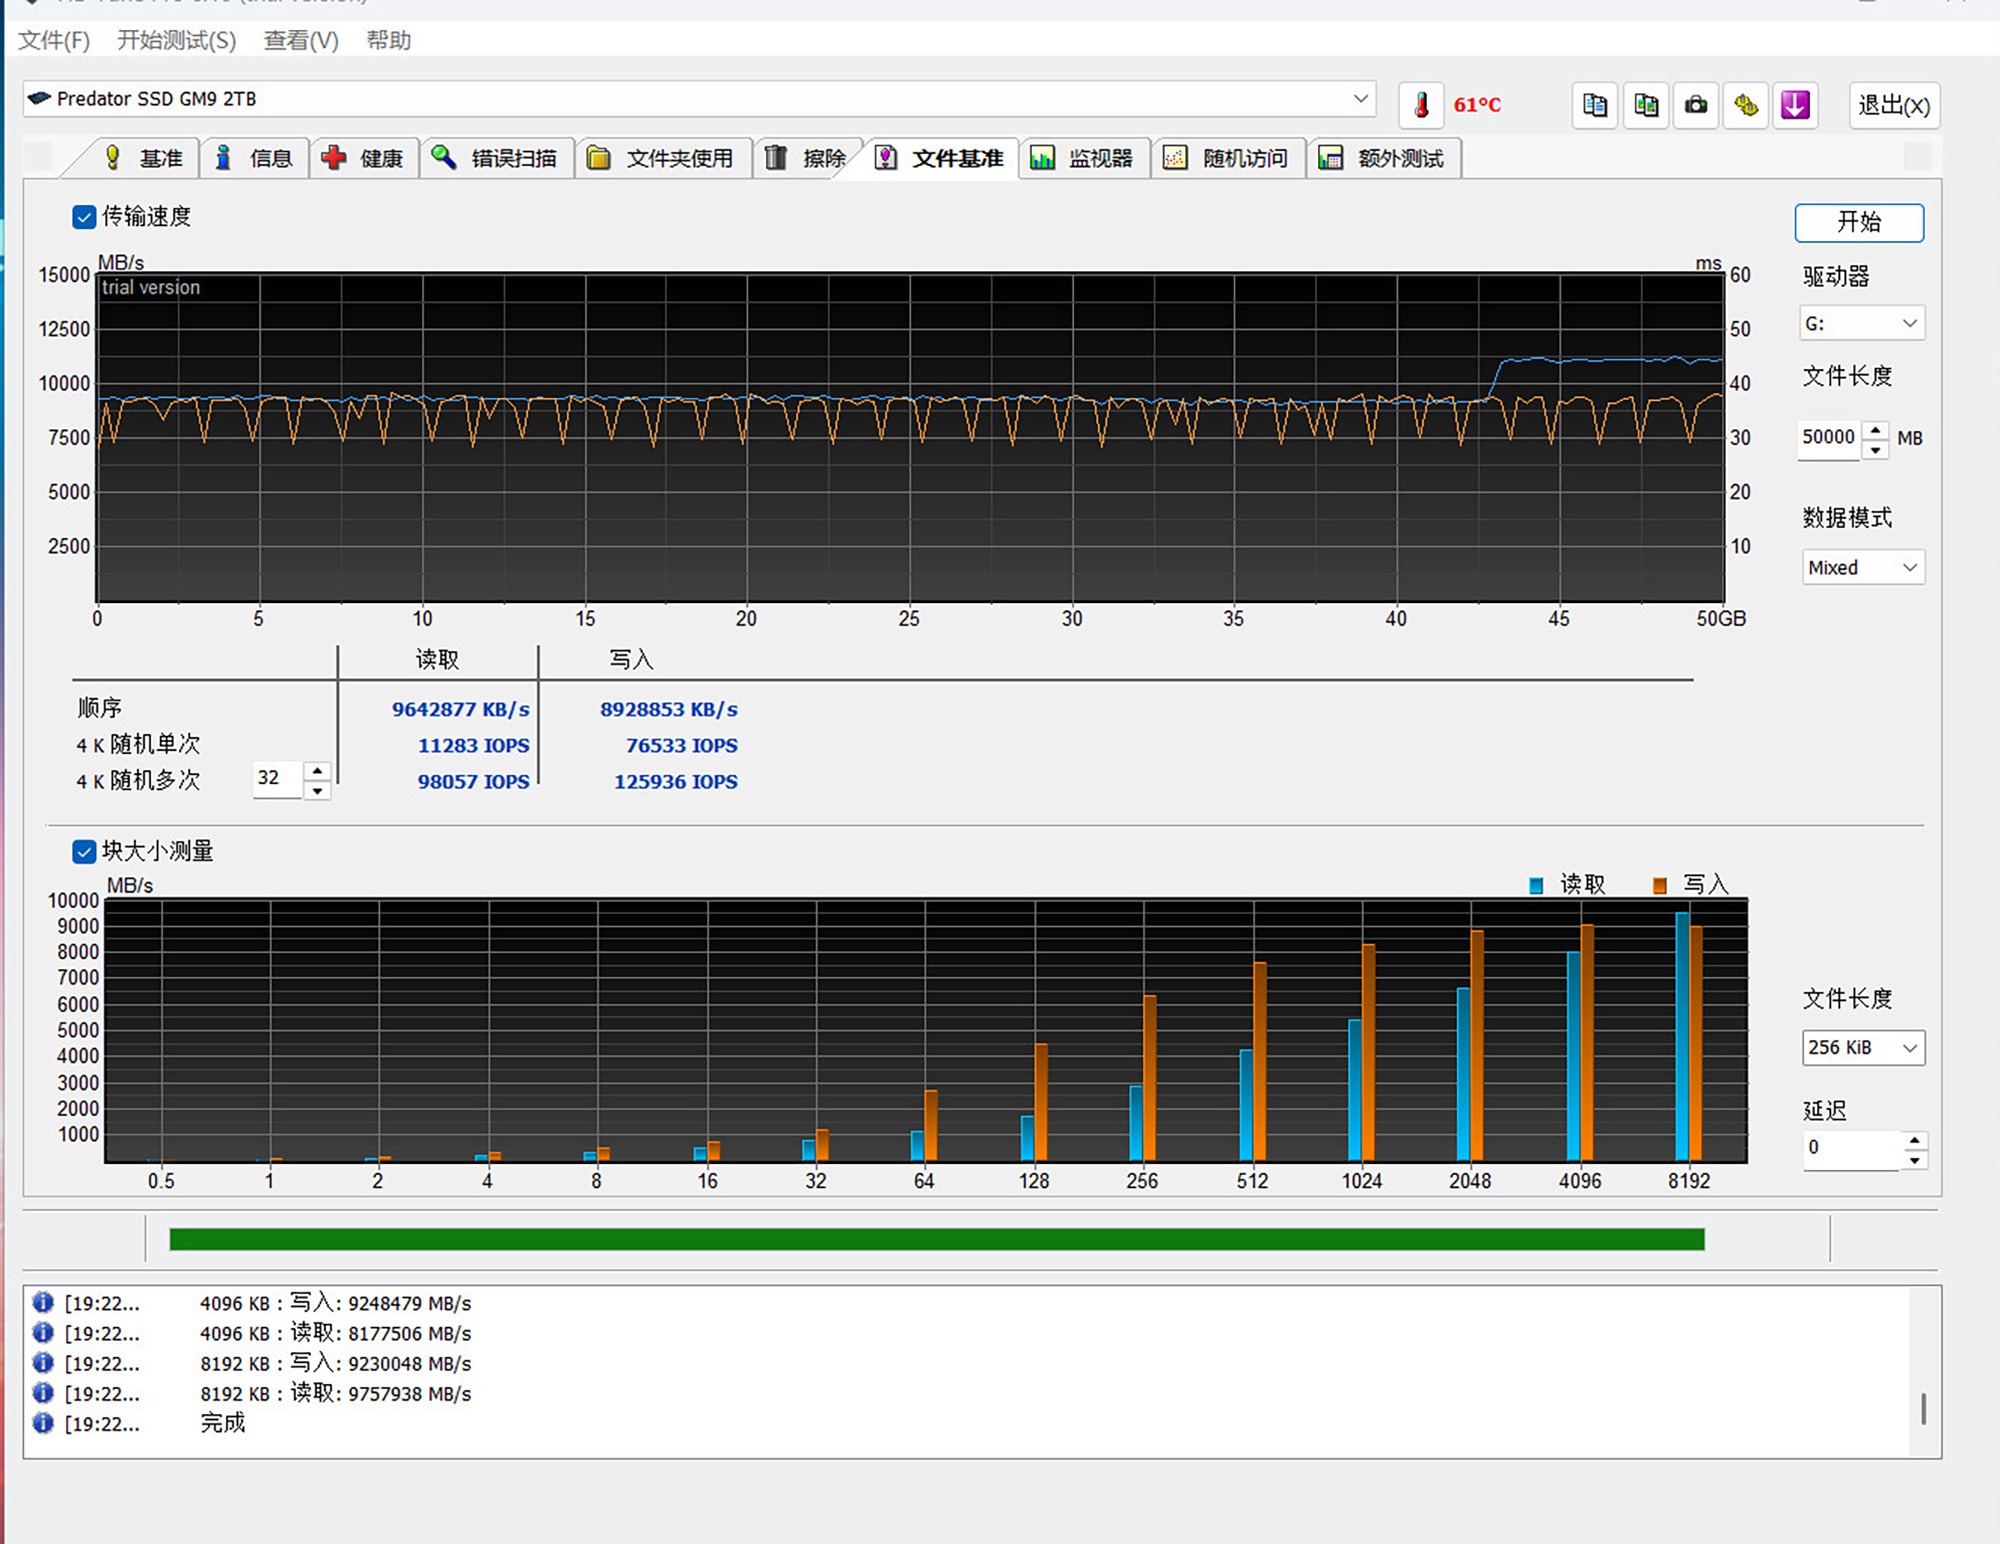Click the purple down arrow icon
The height and width of the screenshot is (1544, 2000).
coord(1796,105)
